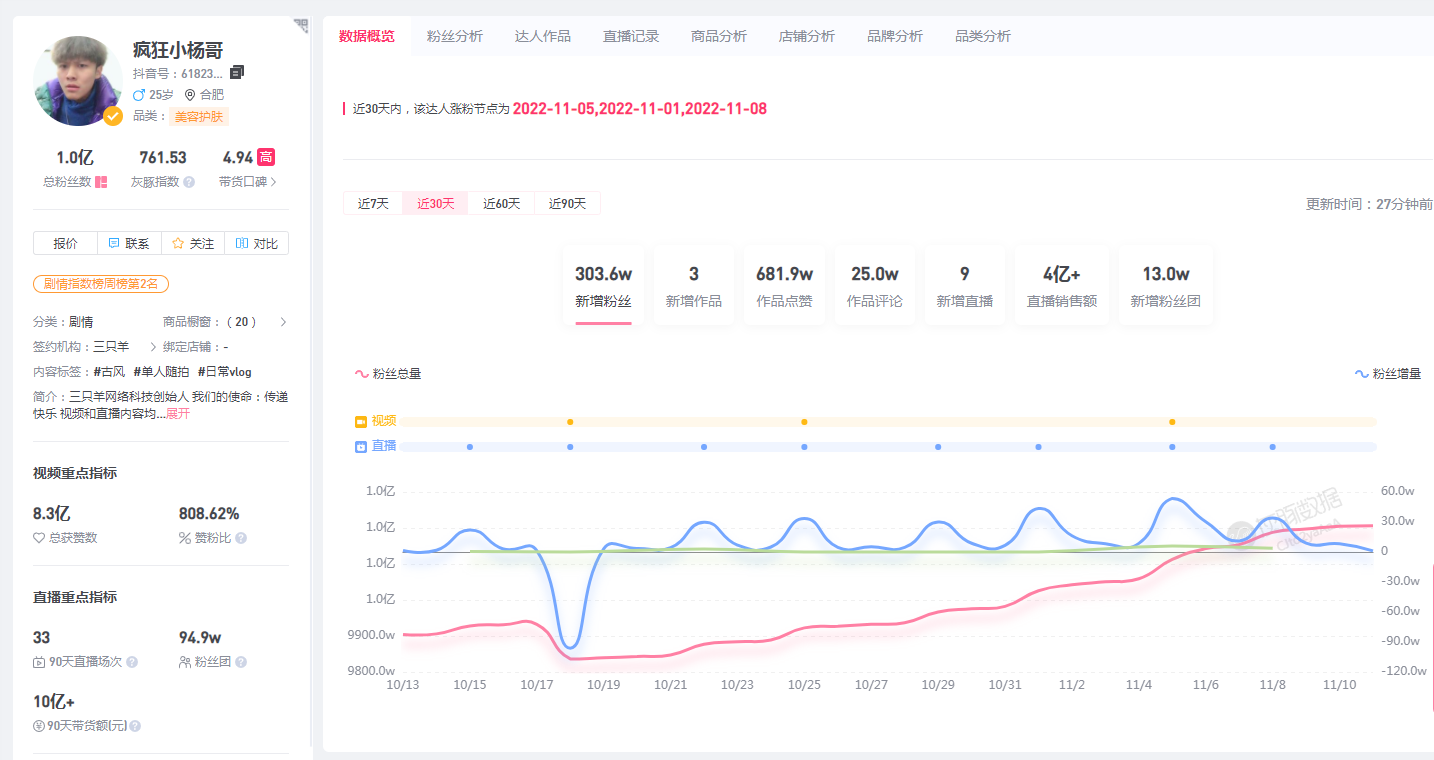Click the verified badge on avatar
This screenshot has height=760, width=1434.
click(114, 116)
